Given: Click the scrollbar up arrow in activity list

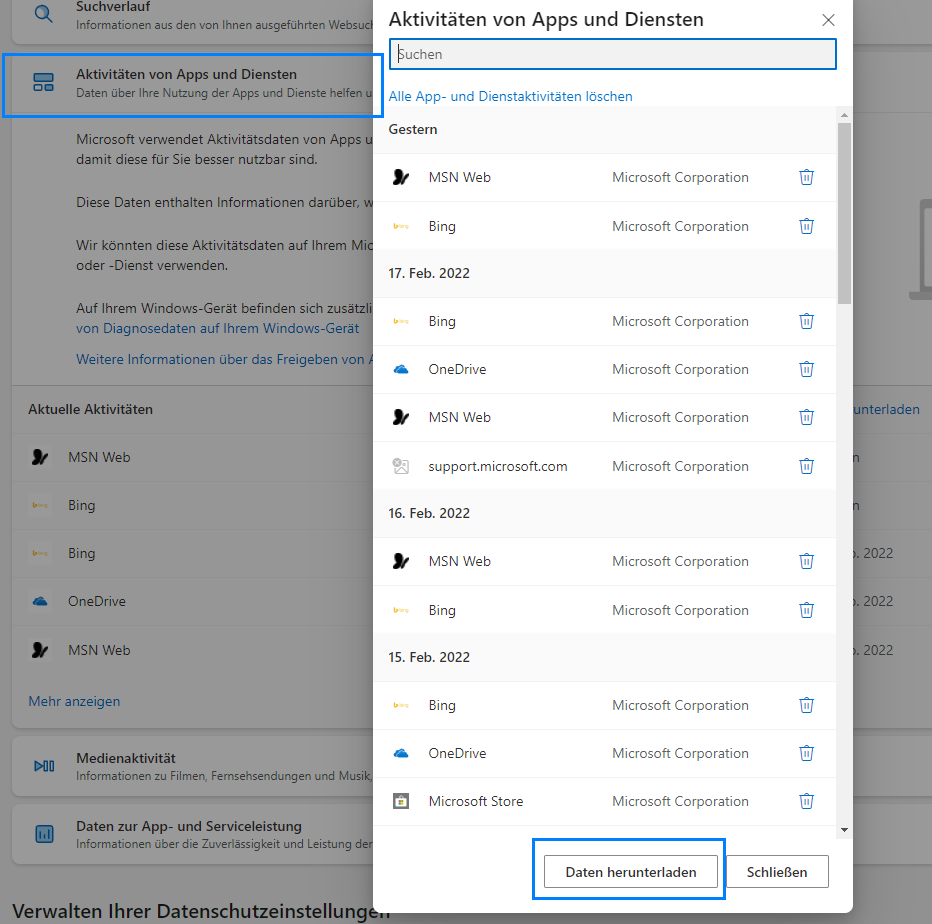Looking at the screenshot, I should point(844,115).
